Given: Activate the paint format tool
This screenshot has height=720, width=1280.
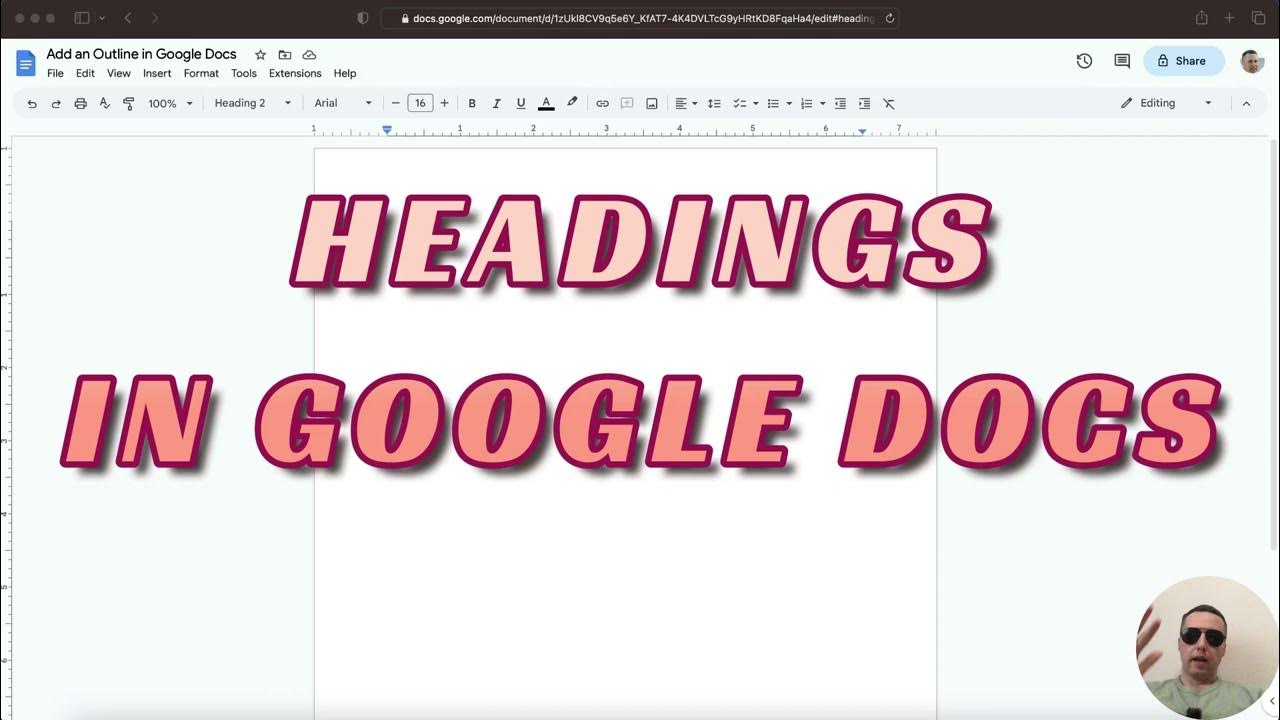Looking at the screenshot, I should pos(128,103).
